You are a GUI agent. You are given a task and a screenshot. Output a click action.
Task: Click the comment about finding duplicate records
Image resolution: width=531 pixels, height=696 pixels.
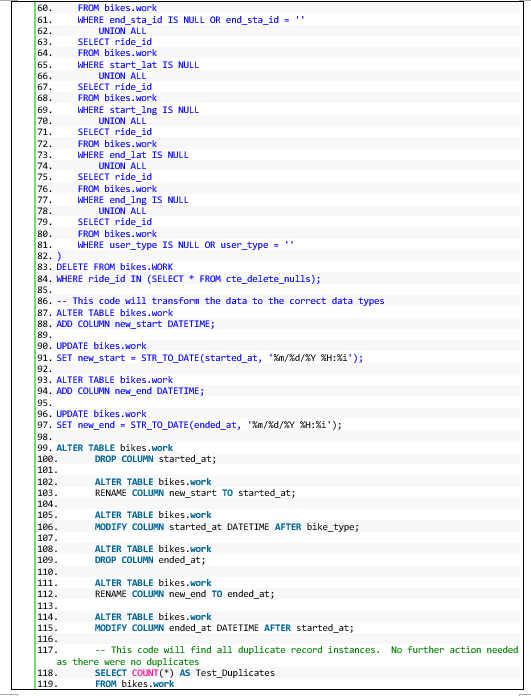click(x=287, y=656)
